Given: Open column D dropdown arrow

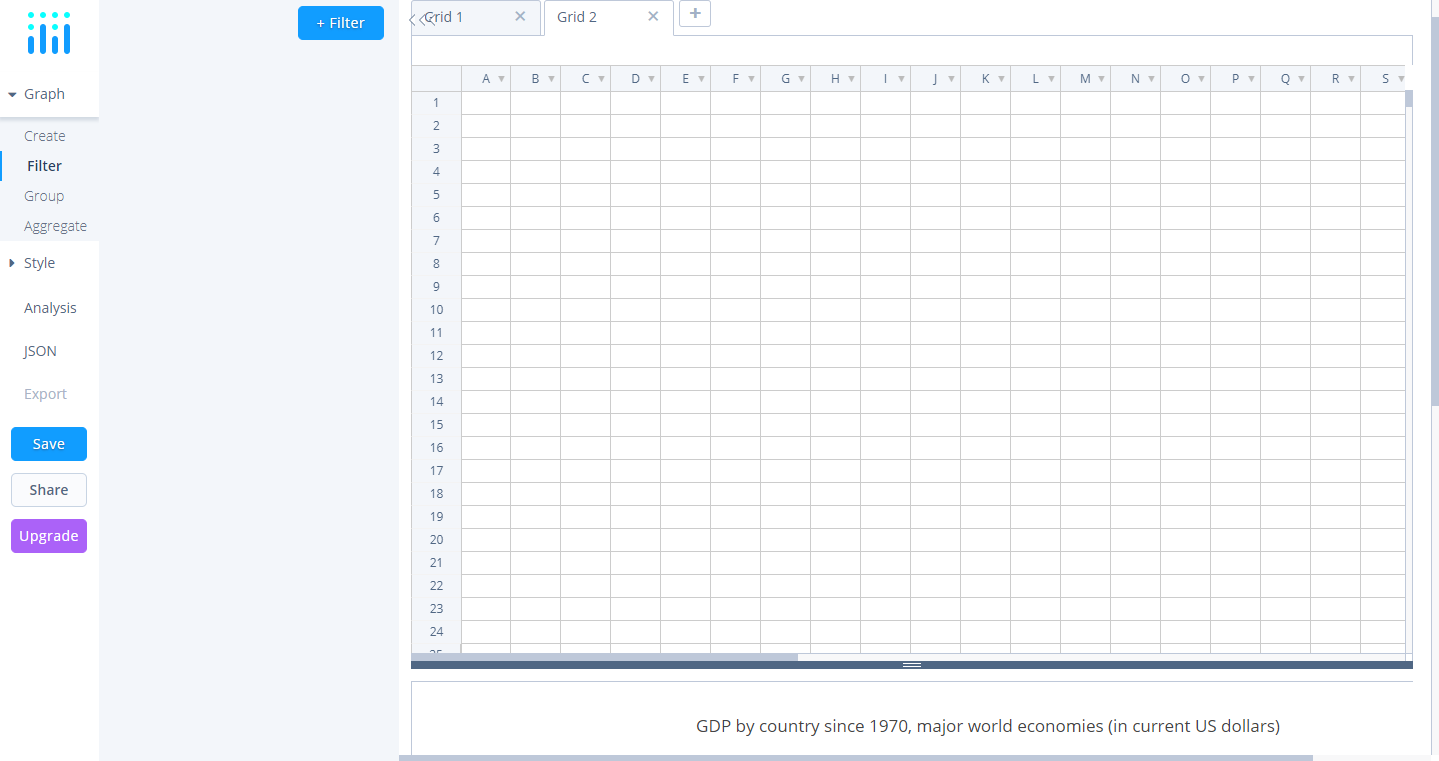Looking at the screenshot, I should point(651,79).
